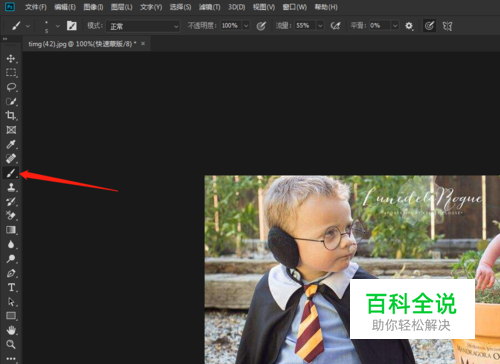Image resolution: width=500 pixels, height=364 pixels.
Task: Select the Clone Stamp tool
Action: point(11,187)
